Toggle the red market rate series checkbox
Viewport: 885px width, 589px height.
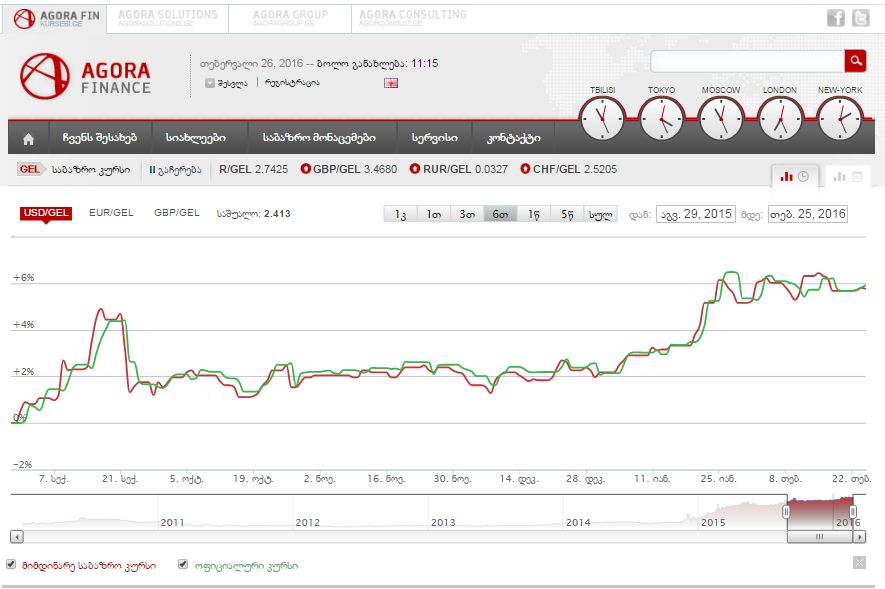click(x=12, y=564)
